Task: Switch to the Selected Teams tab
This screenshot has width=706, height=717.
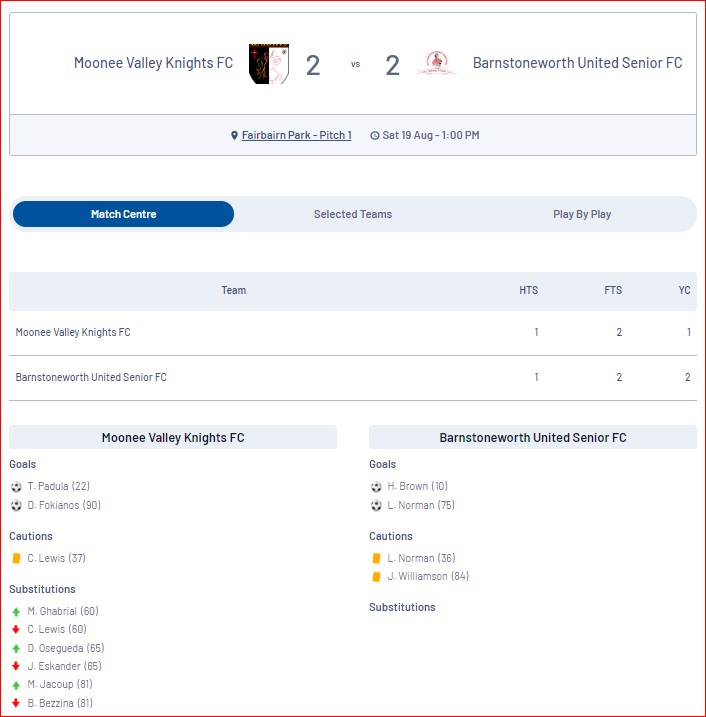Action: pyautogui.click(x=353, y=214)
